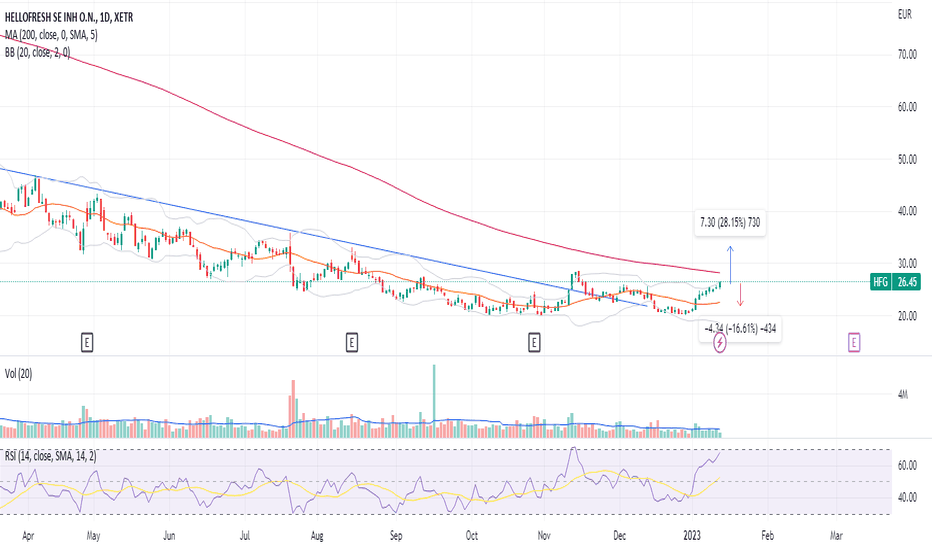
Task: Select the RSI (14, close, SMA, 14, 2) legend
Action: coord(51,456)
